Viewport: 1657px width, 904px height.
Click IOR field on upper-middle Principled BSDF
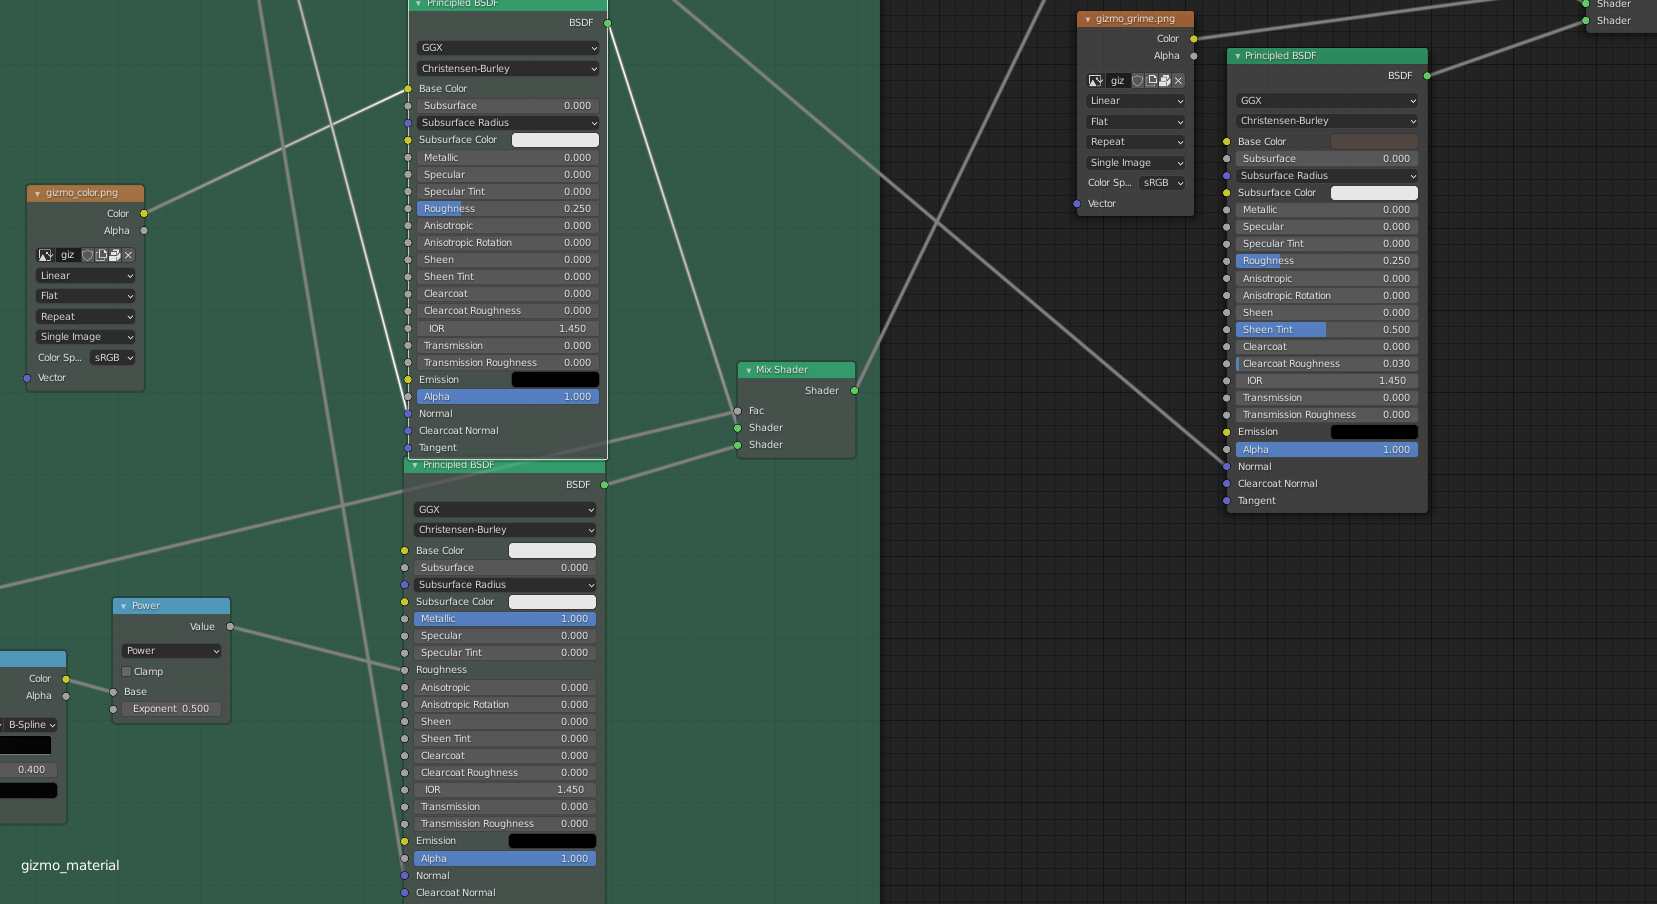pyautogui.click(x=508, y=329)
